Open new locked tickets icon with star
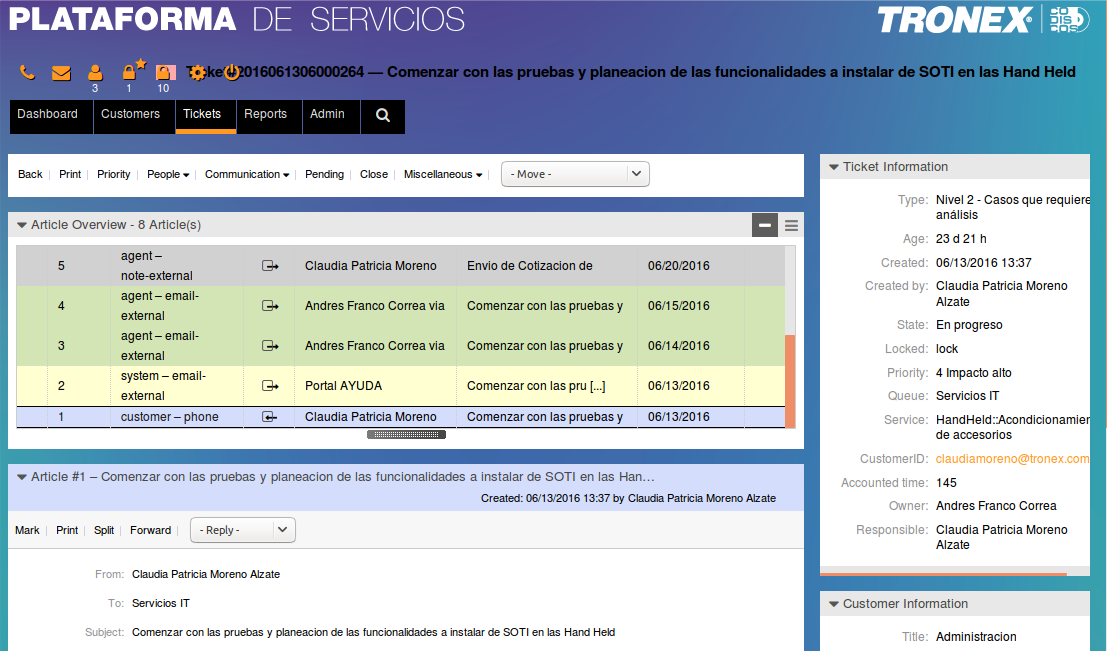The width and height of the screenshot is (1107, 651). (132, 70)
